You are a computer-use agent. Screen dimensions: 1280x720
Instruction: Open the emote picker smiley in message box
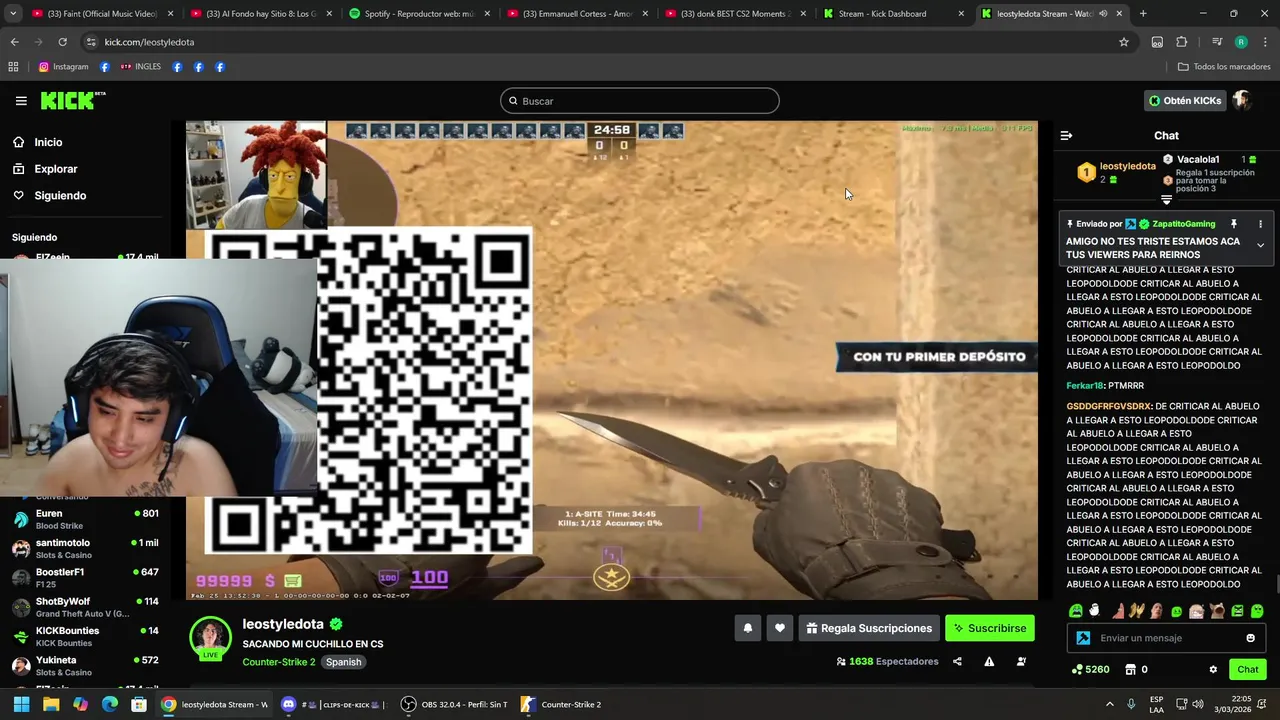click(1250, 638)
